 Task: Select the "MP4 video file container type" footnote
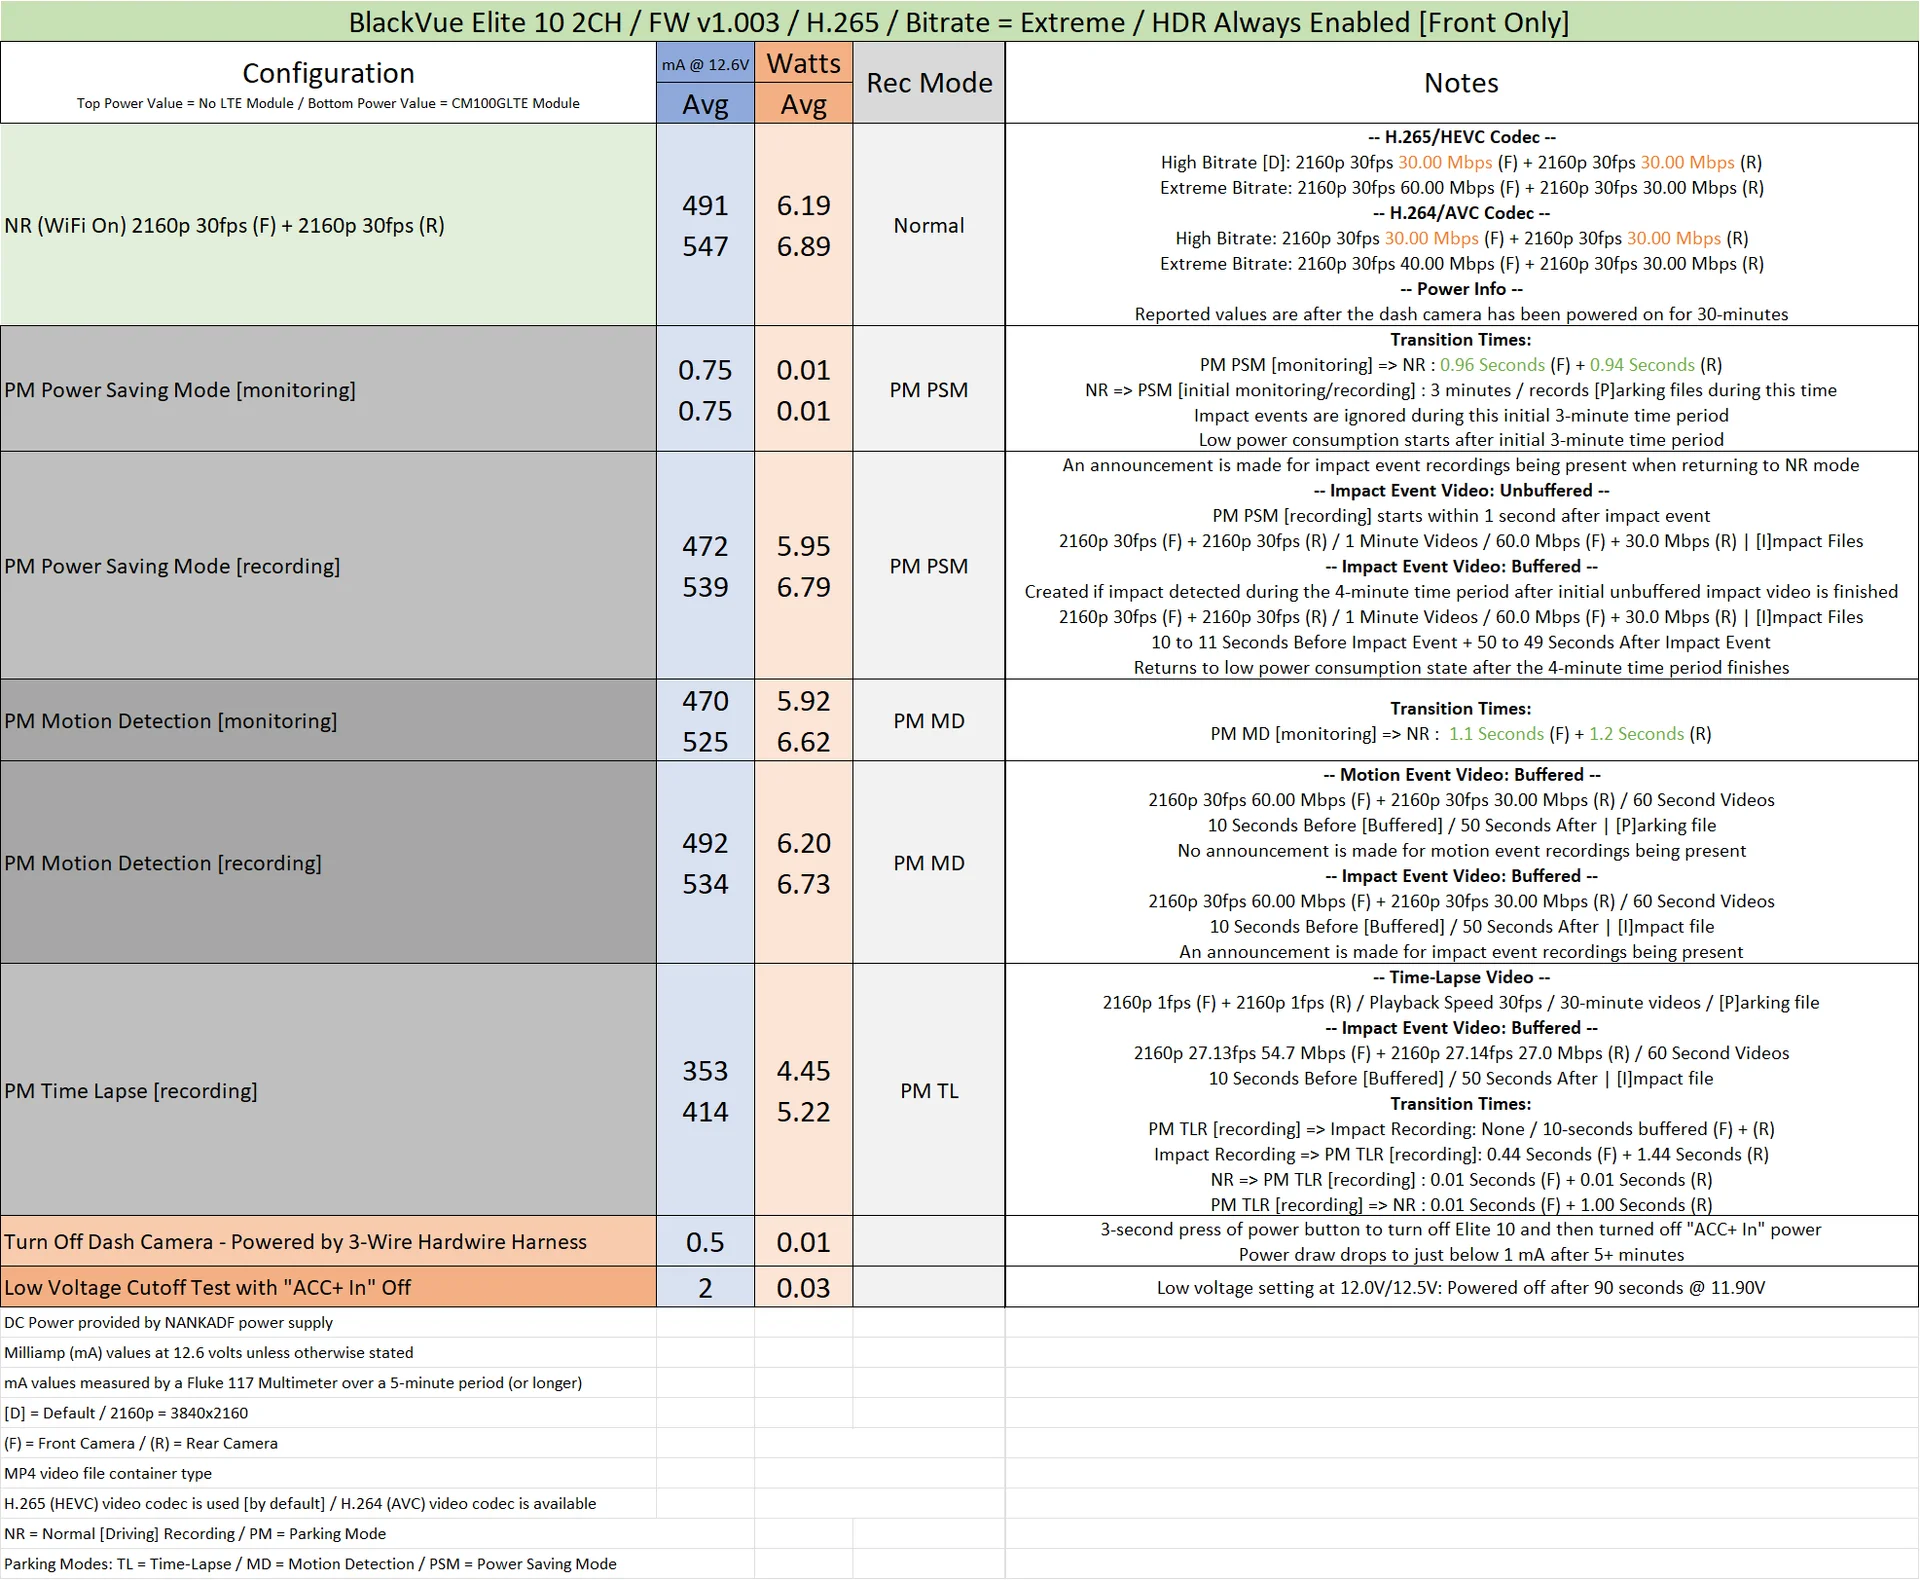(x=108, y=1473)
